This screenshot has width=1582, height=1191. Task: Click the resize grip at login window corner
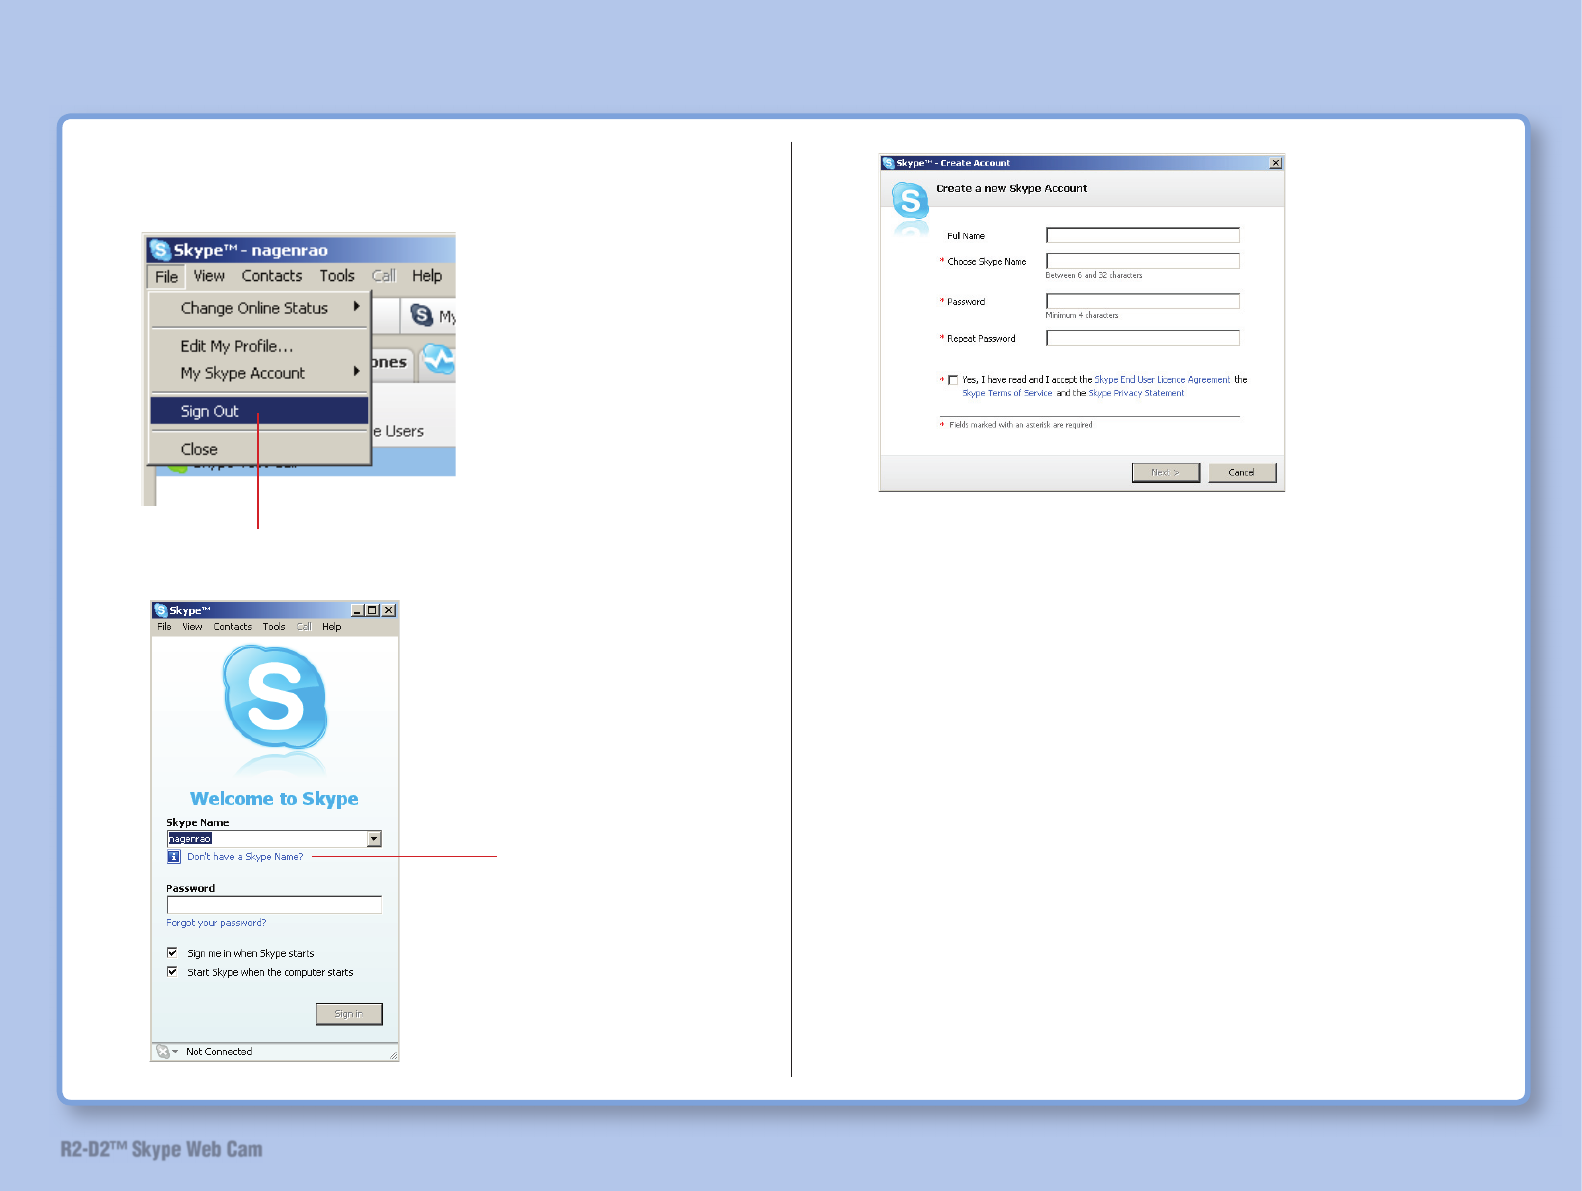tap(393, 1055)
